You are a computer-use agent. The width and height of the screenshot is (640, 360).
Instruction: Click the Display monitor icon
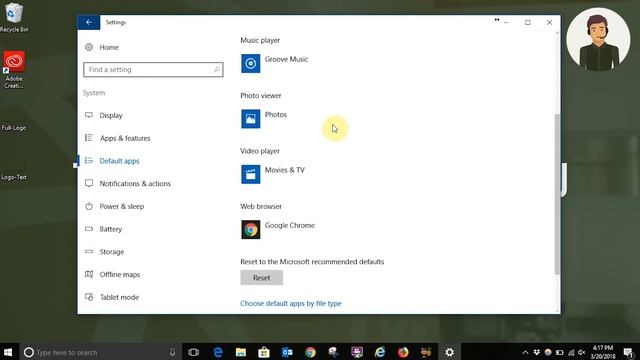click(89, 115)
